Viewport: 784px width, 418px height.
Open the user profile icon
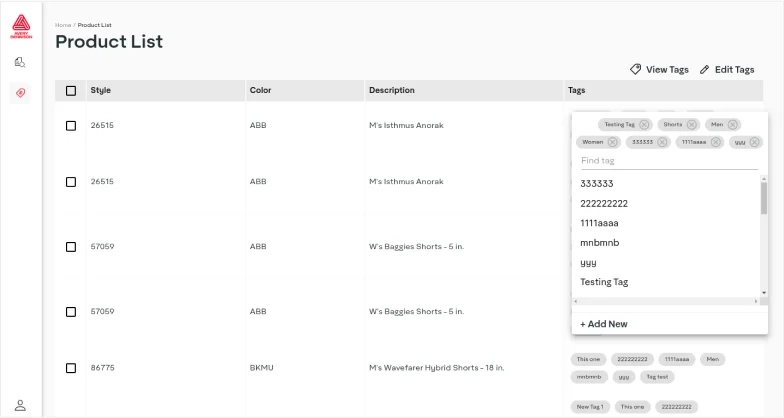[x=20, y=405]
